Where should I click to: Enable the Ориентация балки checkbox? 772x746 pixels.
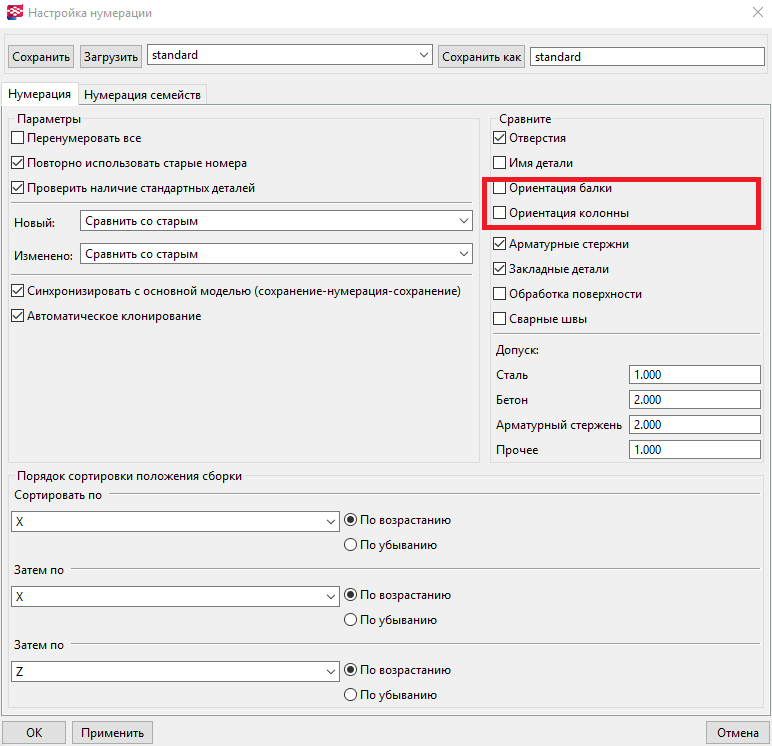click(500, 188)
